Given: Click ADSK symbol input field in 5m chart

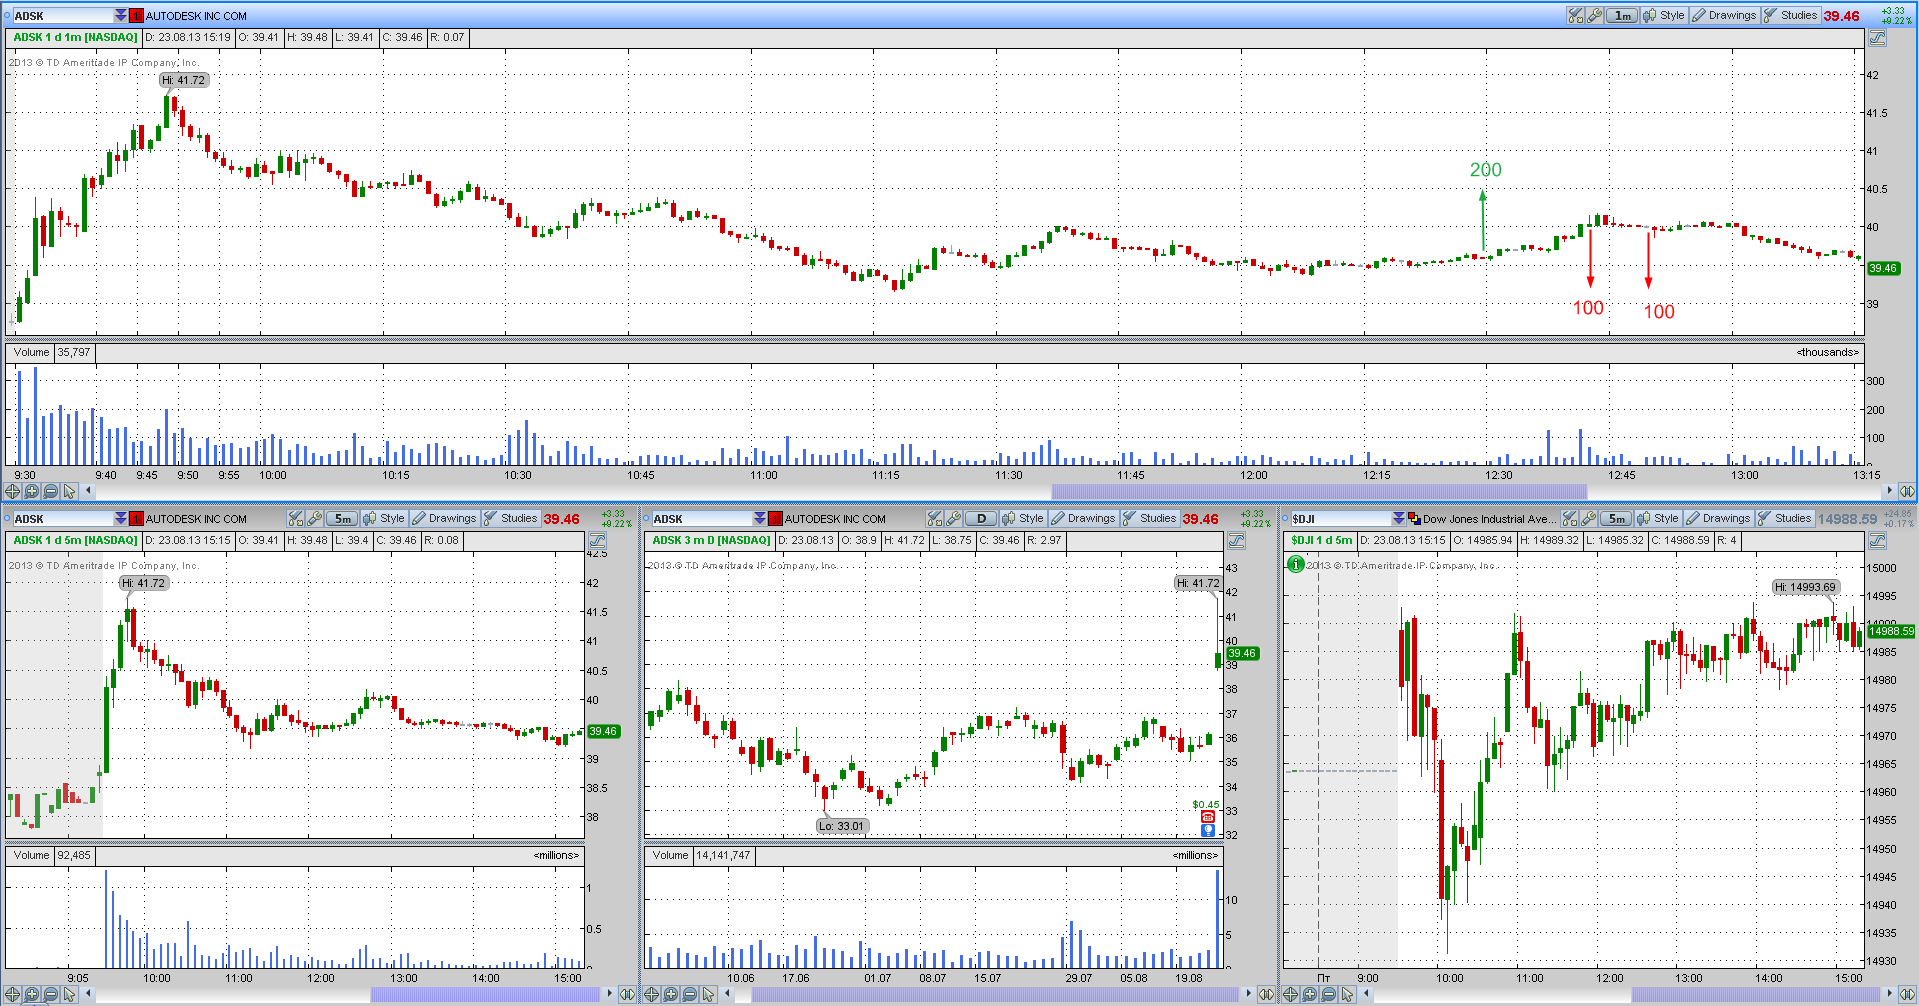Looking at the screenshot, I should [x=62, y=518].
